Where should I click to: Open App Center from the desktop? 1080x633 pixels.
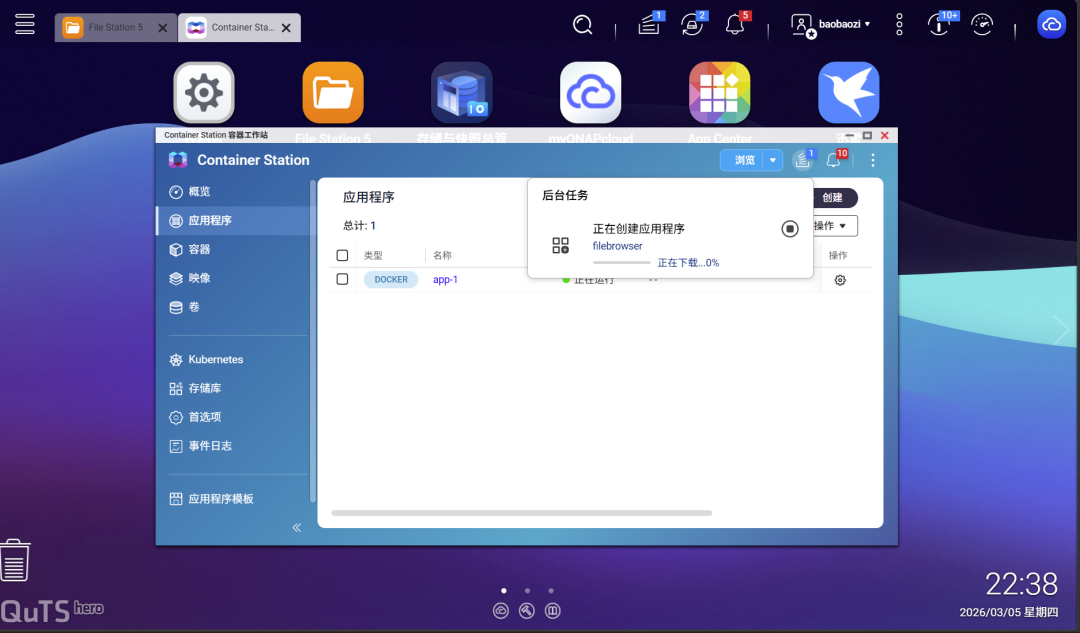[719, 91]
